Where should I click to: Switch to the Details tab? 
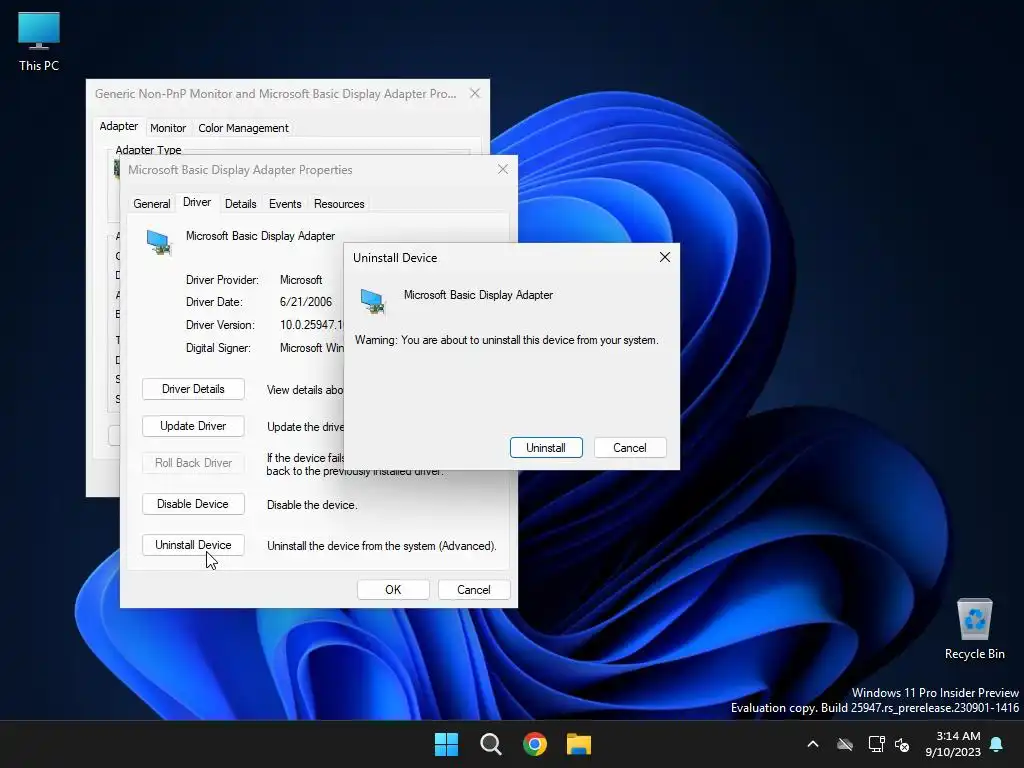coord(240,204)
